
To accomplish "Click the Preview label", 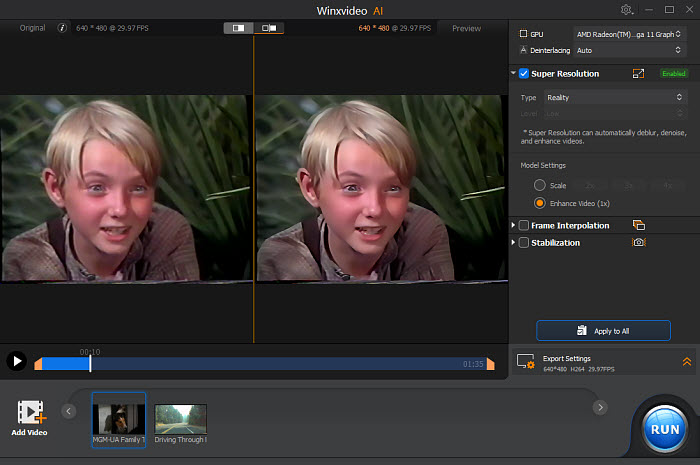I will [x=467, y=28].
